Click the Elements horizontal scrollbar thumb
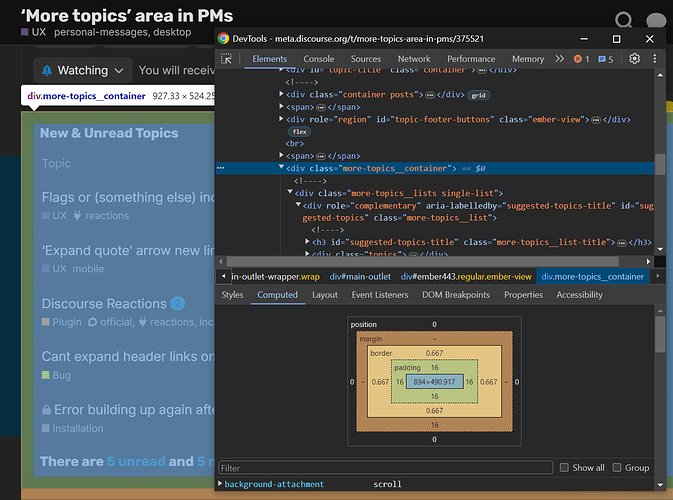 click(423, 261)
